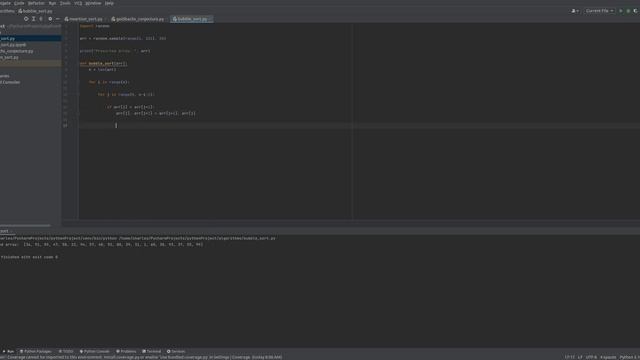640x360 pixels.
Task: Open the Code menu
Action: (19, 3)
